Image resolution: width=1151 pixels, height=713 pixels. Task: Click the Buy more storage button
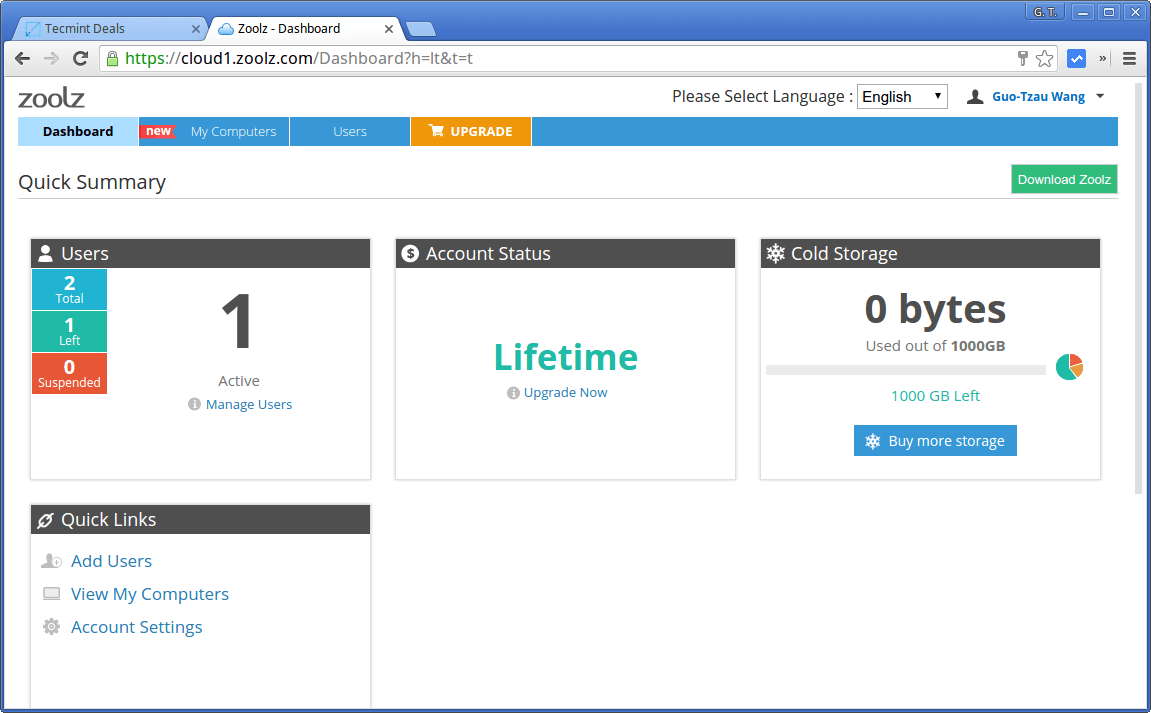pyautogui.click(x=935, y=440)
